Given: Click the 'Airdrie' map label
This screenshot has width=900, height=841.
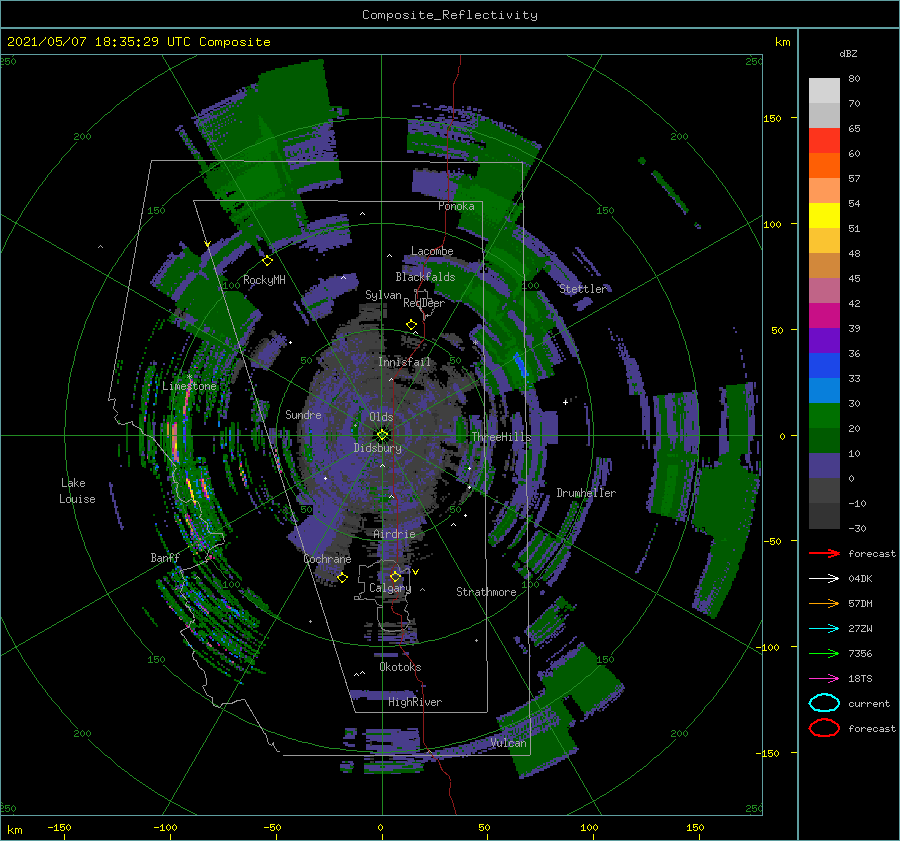Looking at the screenshot, I should point(394,534).
